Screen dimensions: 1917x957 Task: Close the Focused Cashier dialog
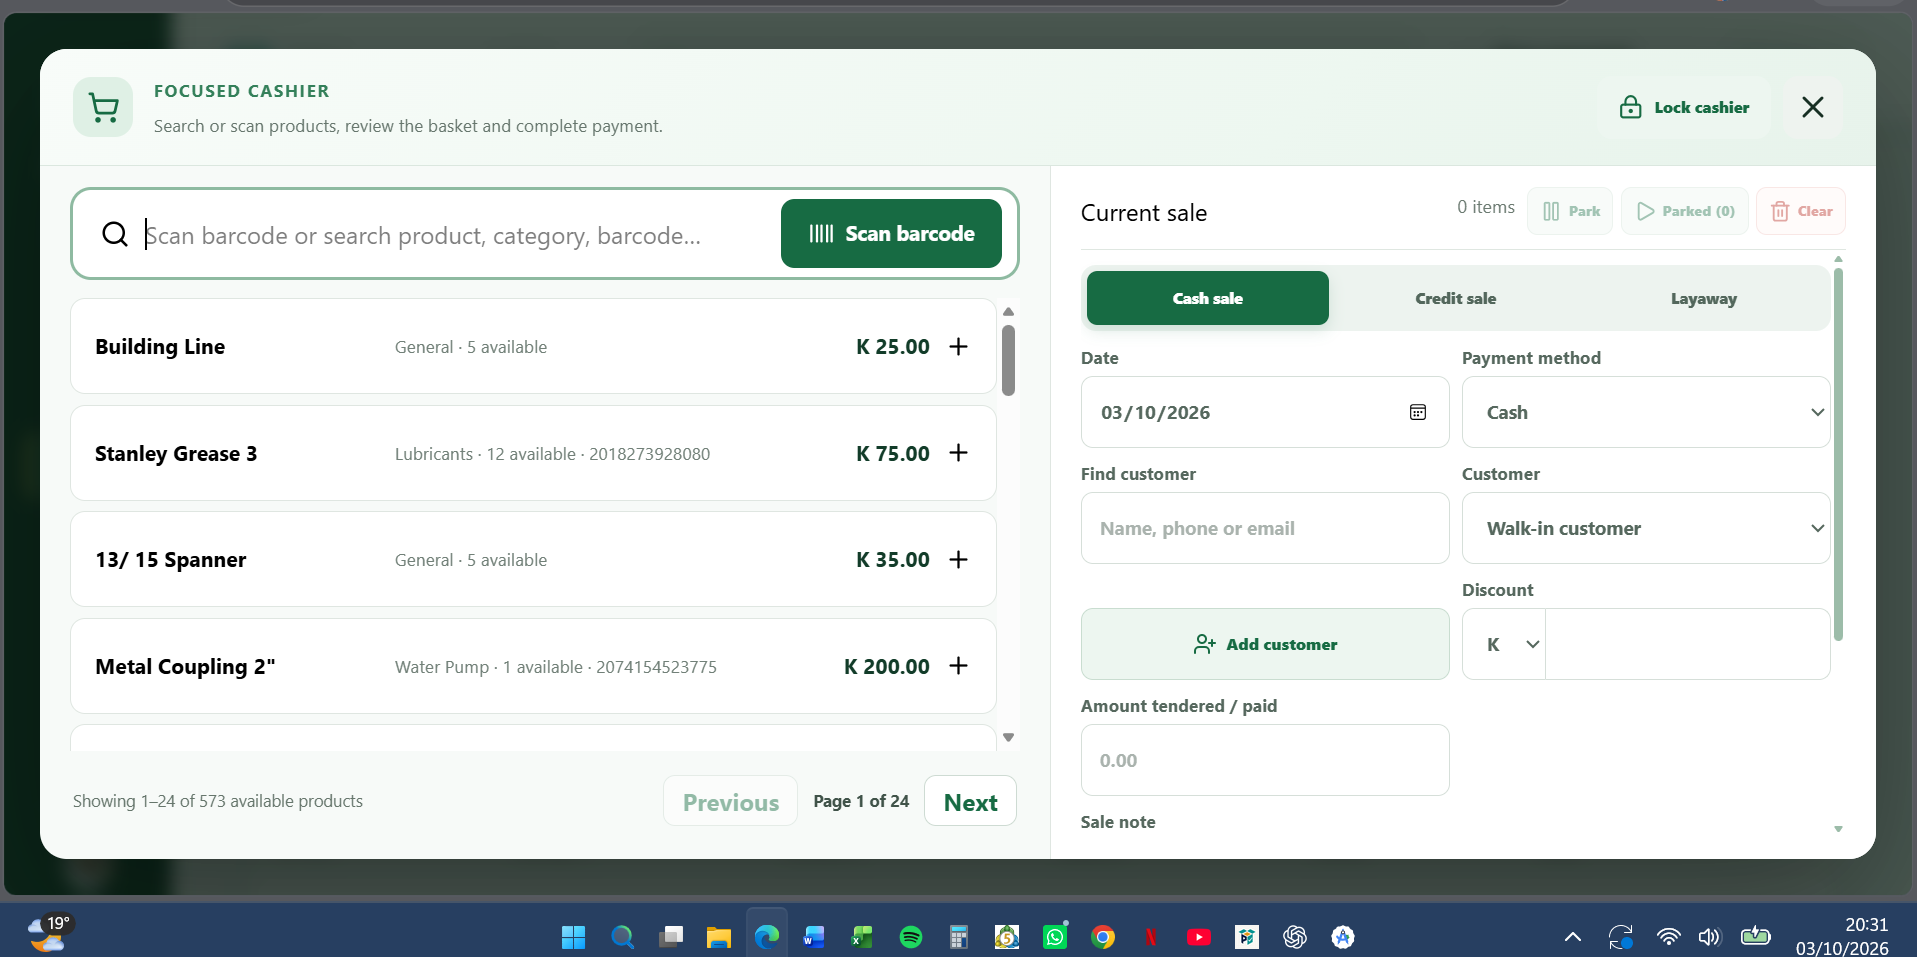(x=1813, y=107)
